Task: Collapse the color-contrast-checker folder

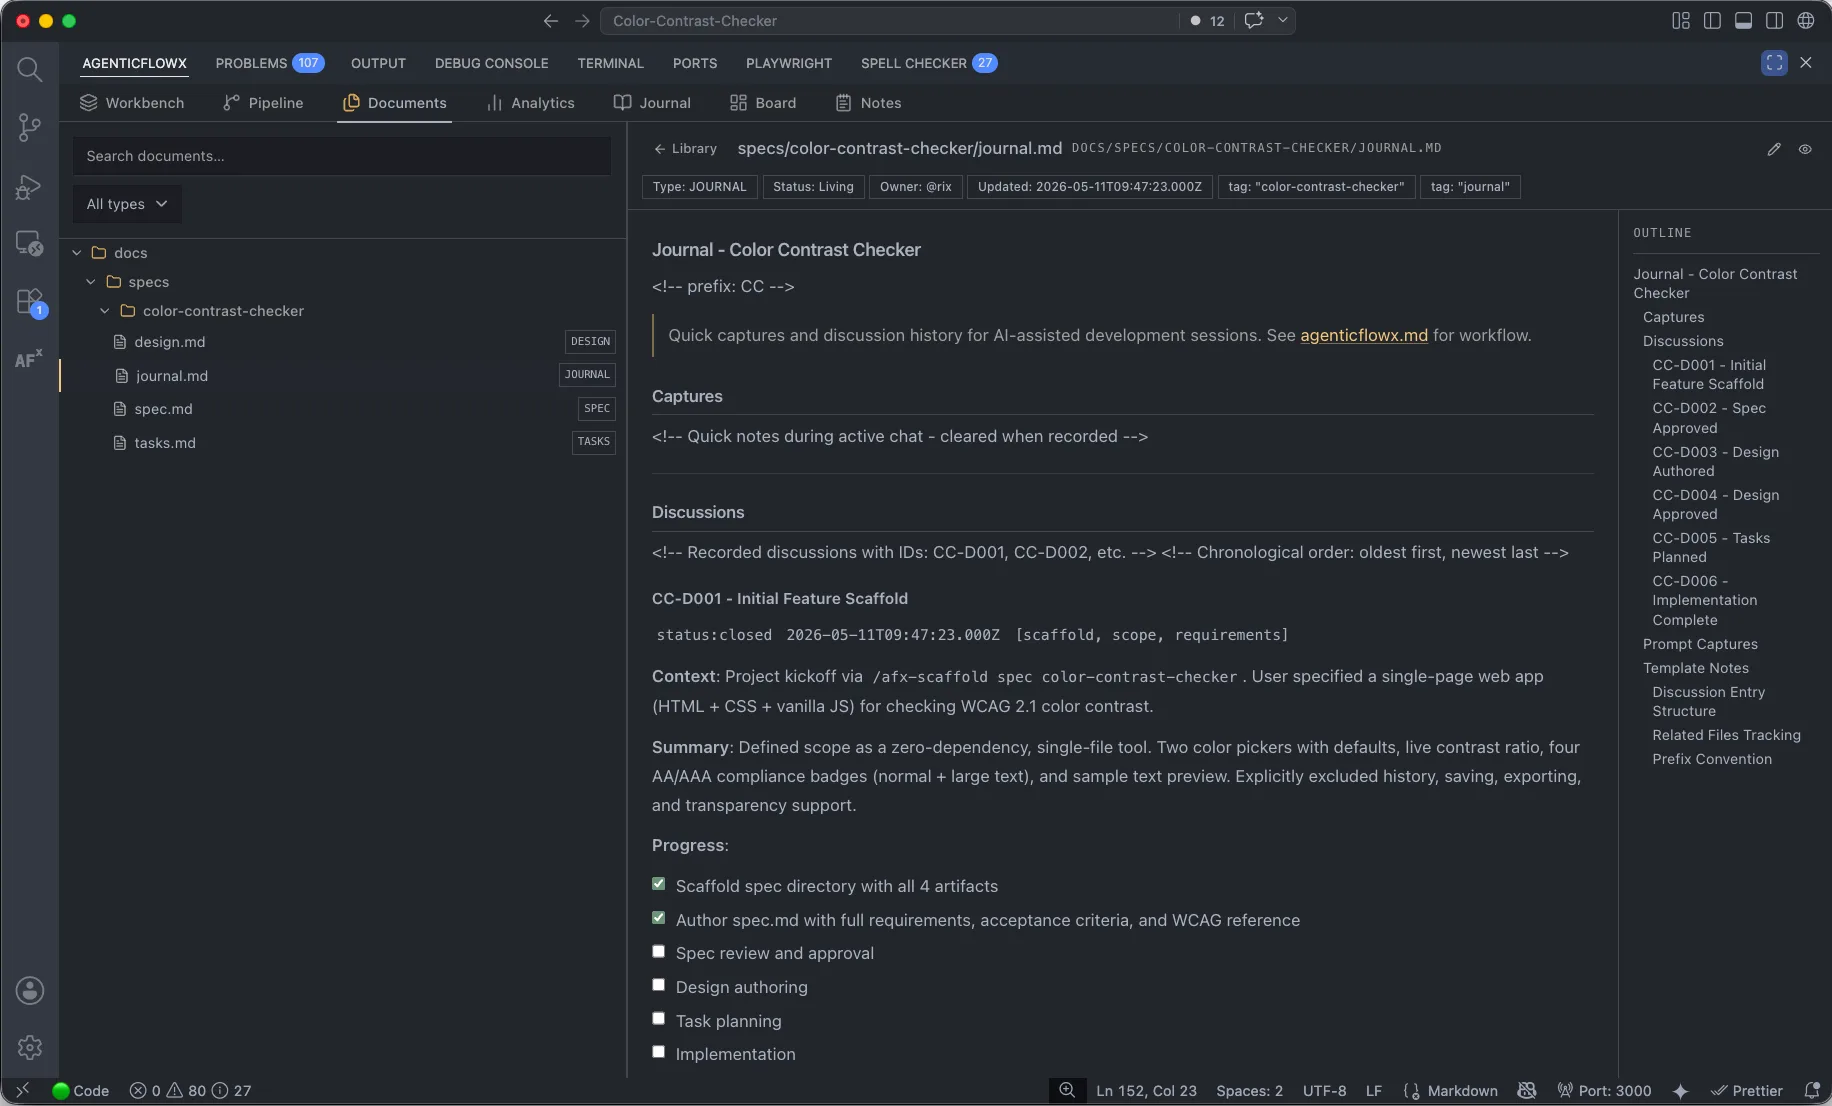Action: [105, 311]
